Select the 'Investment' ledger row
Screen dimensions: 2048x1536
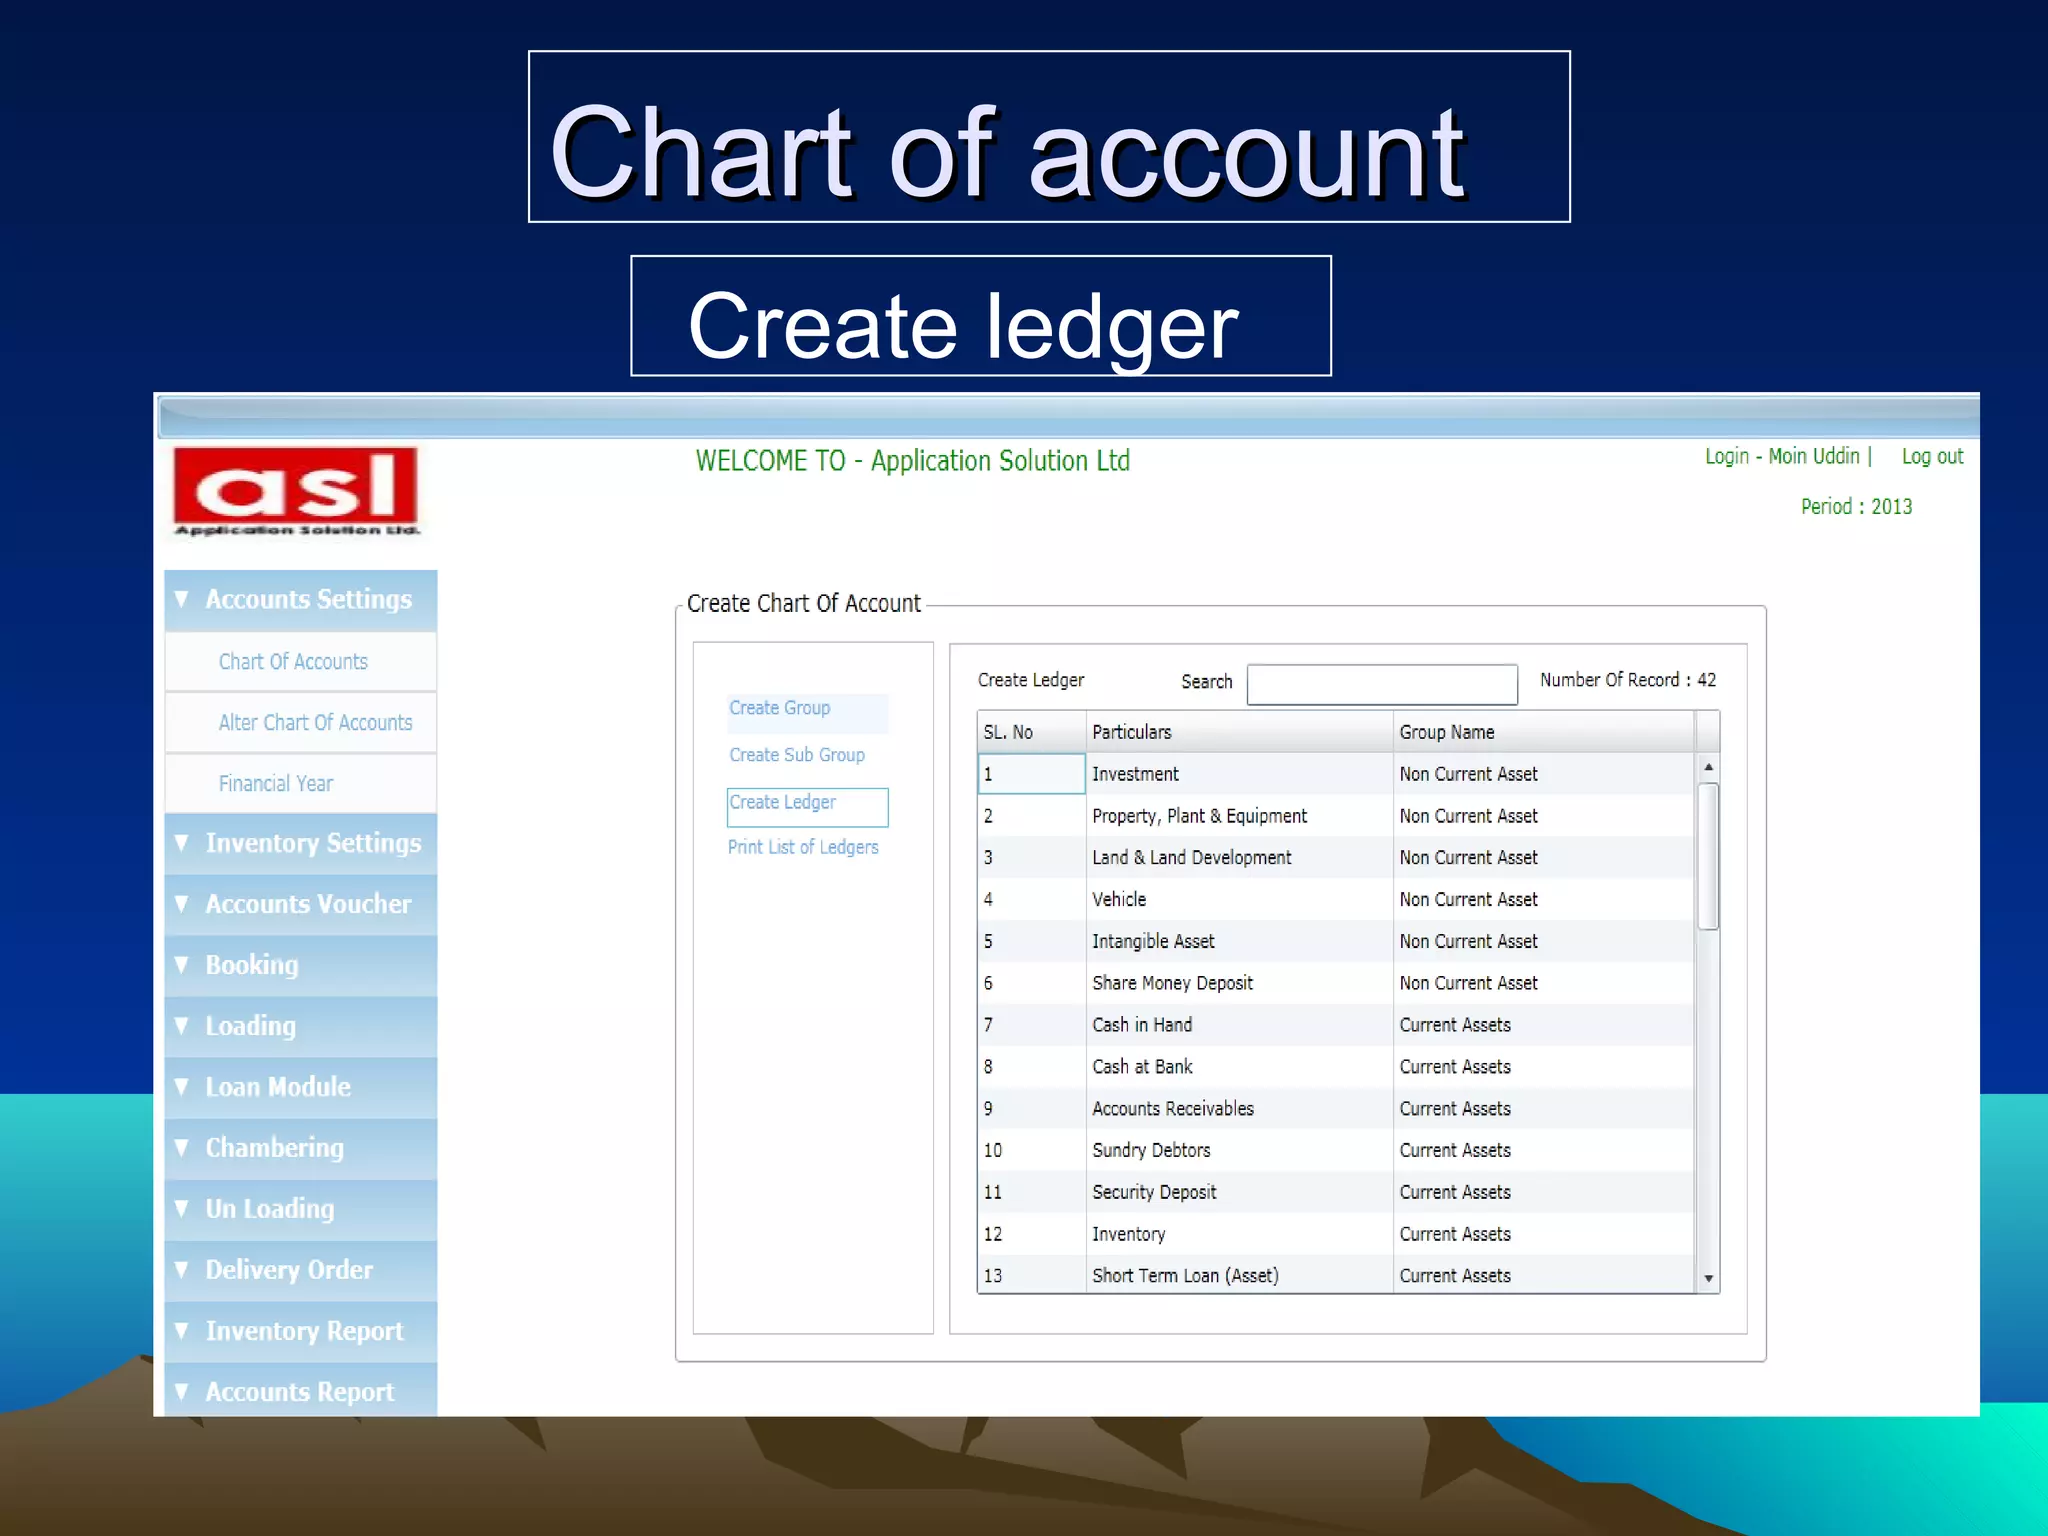click(1336, 774)
